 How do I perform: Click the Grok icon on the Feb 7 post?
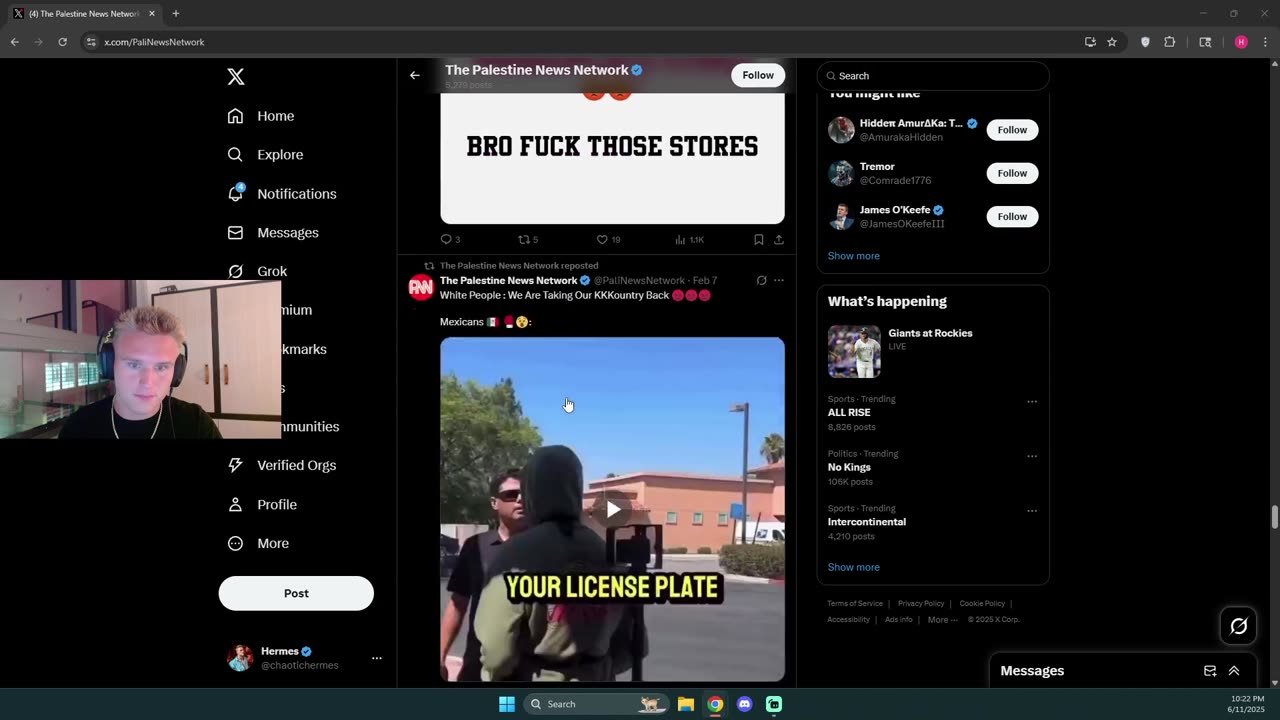(x=761, y=281)
